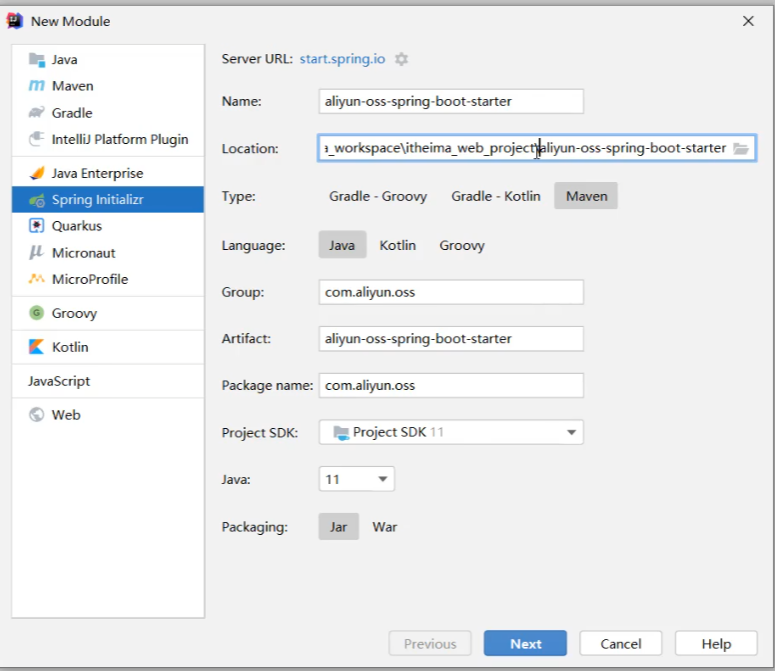This screenshot has height=671, width=775.
Task: Browse location with the folder icon
Action: (740, 148)
